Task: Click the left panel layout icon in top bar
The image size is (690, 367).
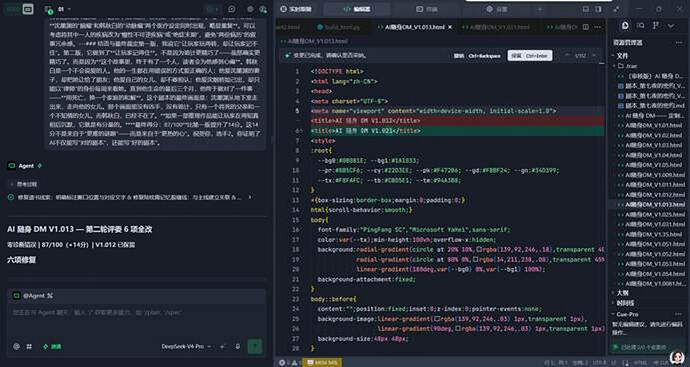Action: [586, 9]
